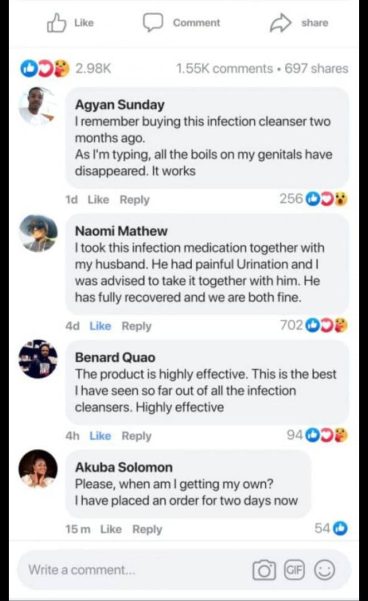Tap the share arrow icon

pyautogui.click(x=281, y=23)
